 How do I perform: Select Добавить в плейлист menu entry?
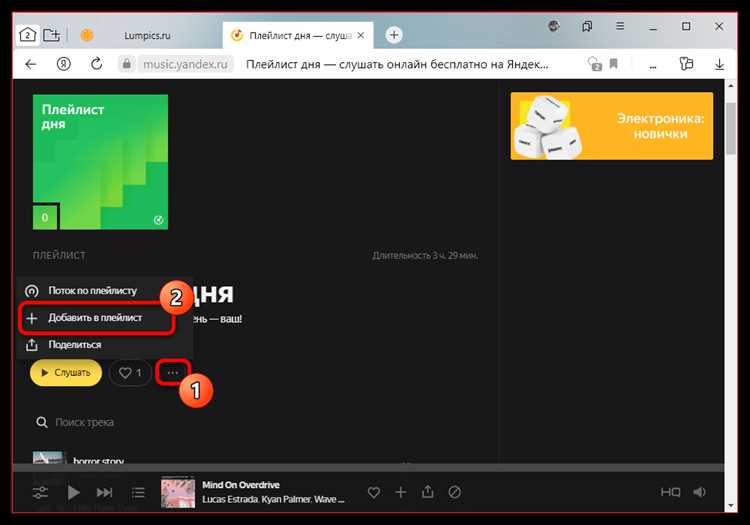(x=95, y=318)
